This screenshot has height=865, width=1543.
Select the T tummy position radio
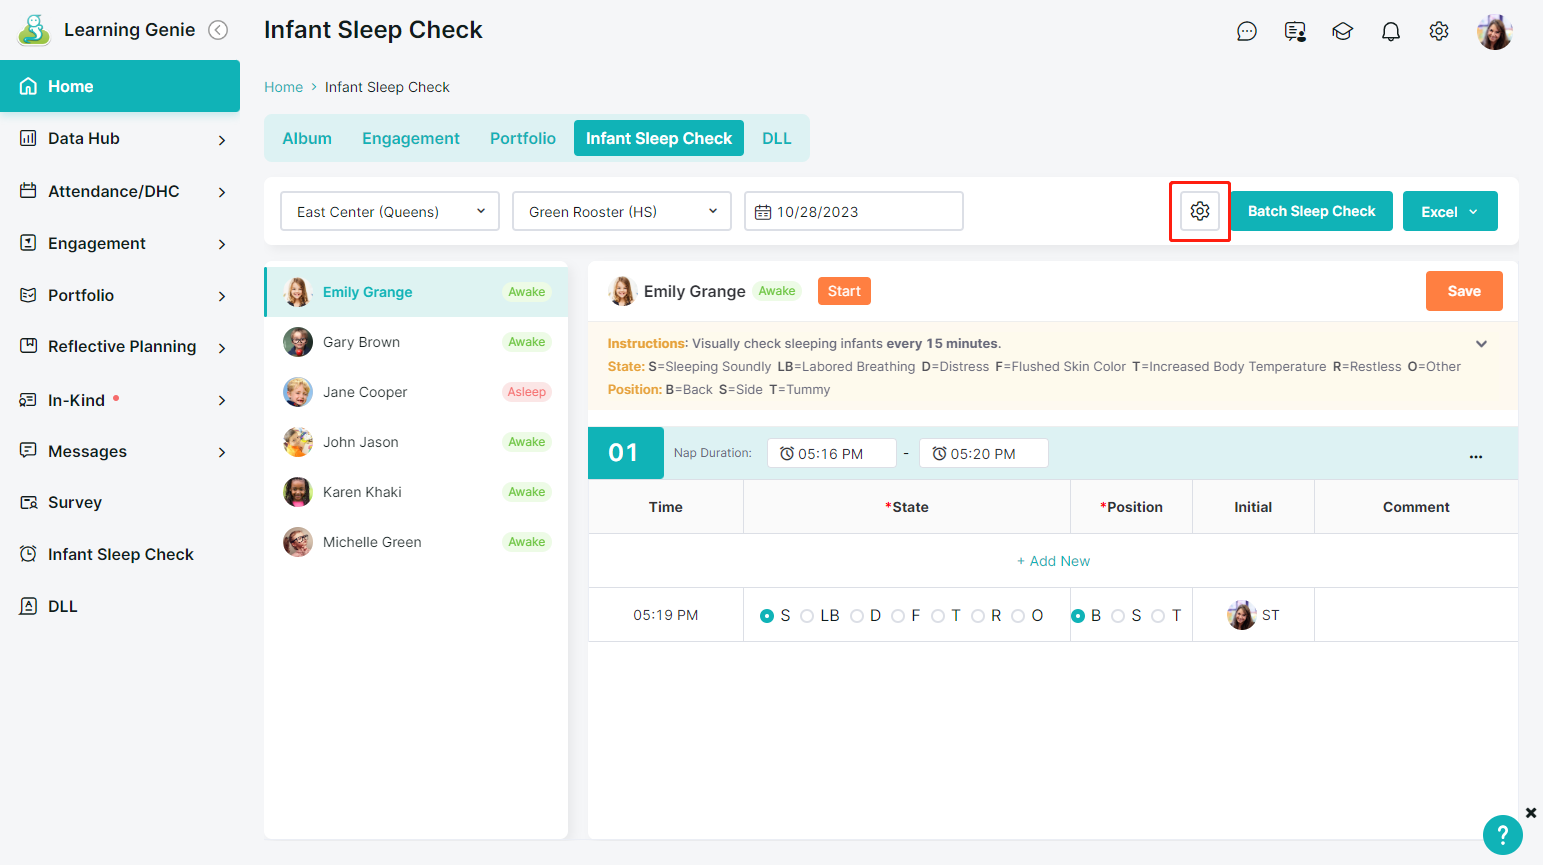click(x=1158, y=616)
